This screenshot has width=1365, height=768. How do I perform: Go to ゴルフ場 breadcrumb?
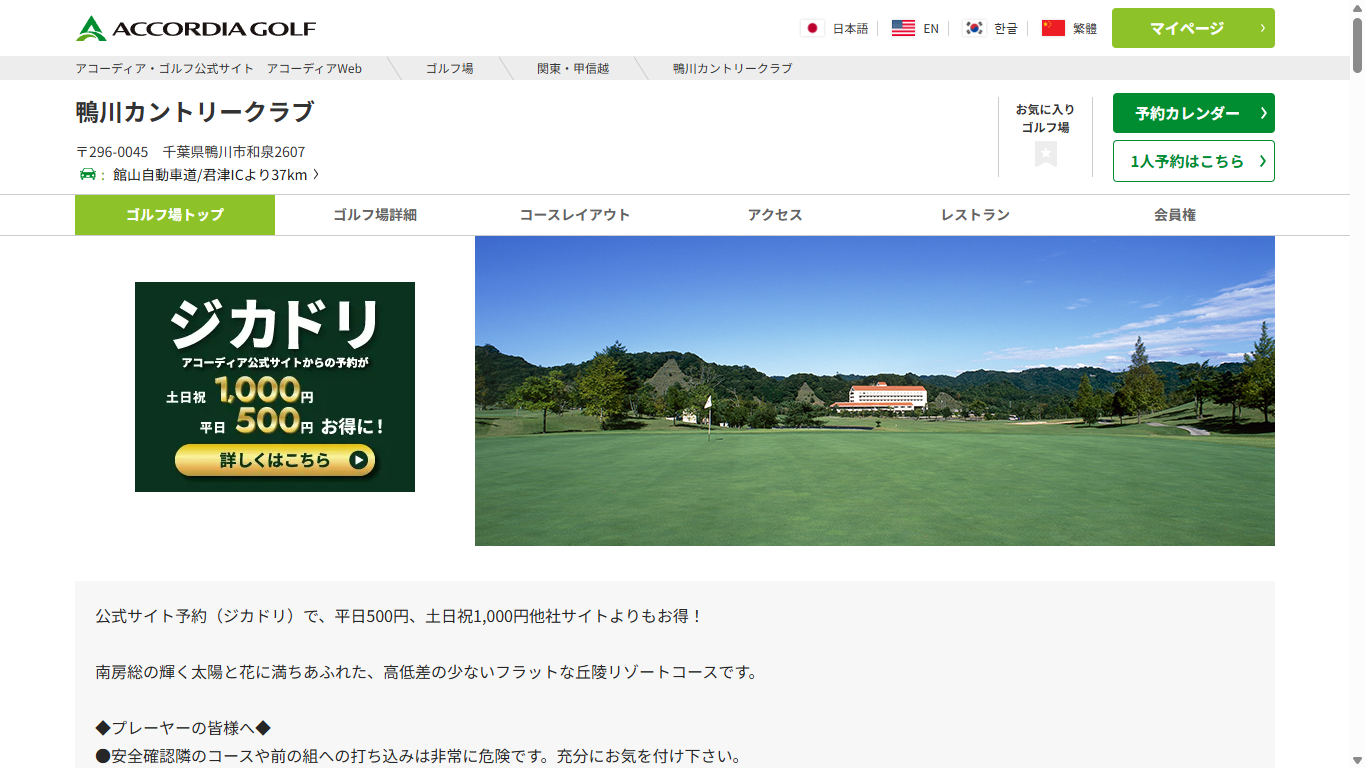click(x=449, y=68)
